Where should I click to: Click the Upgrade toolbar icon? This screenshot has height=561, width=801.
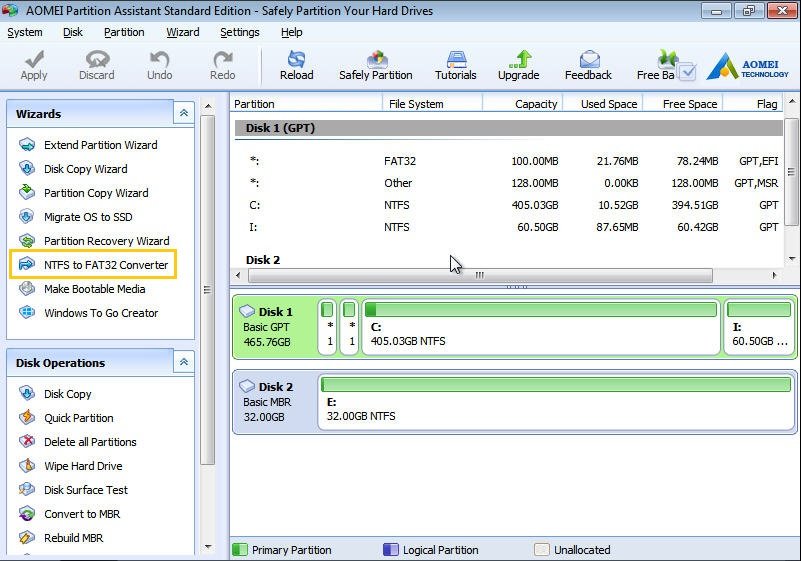tap(518, 65)
